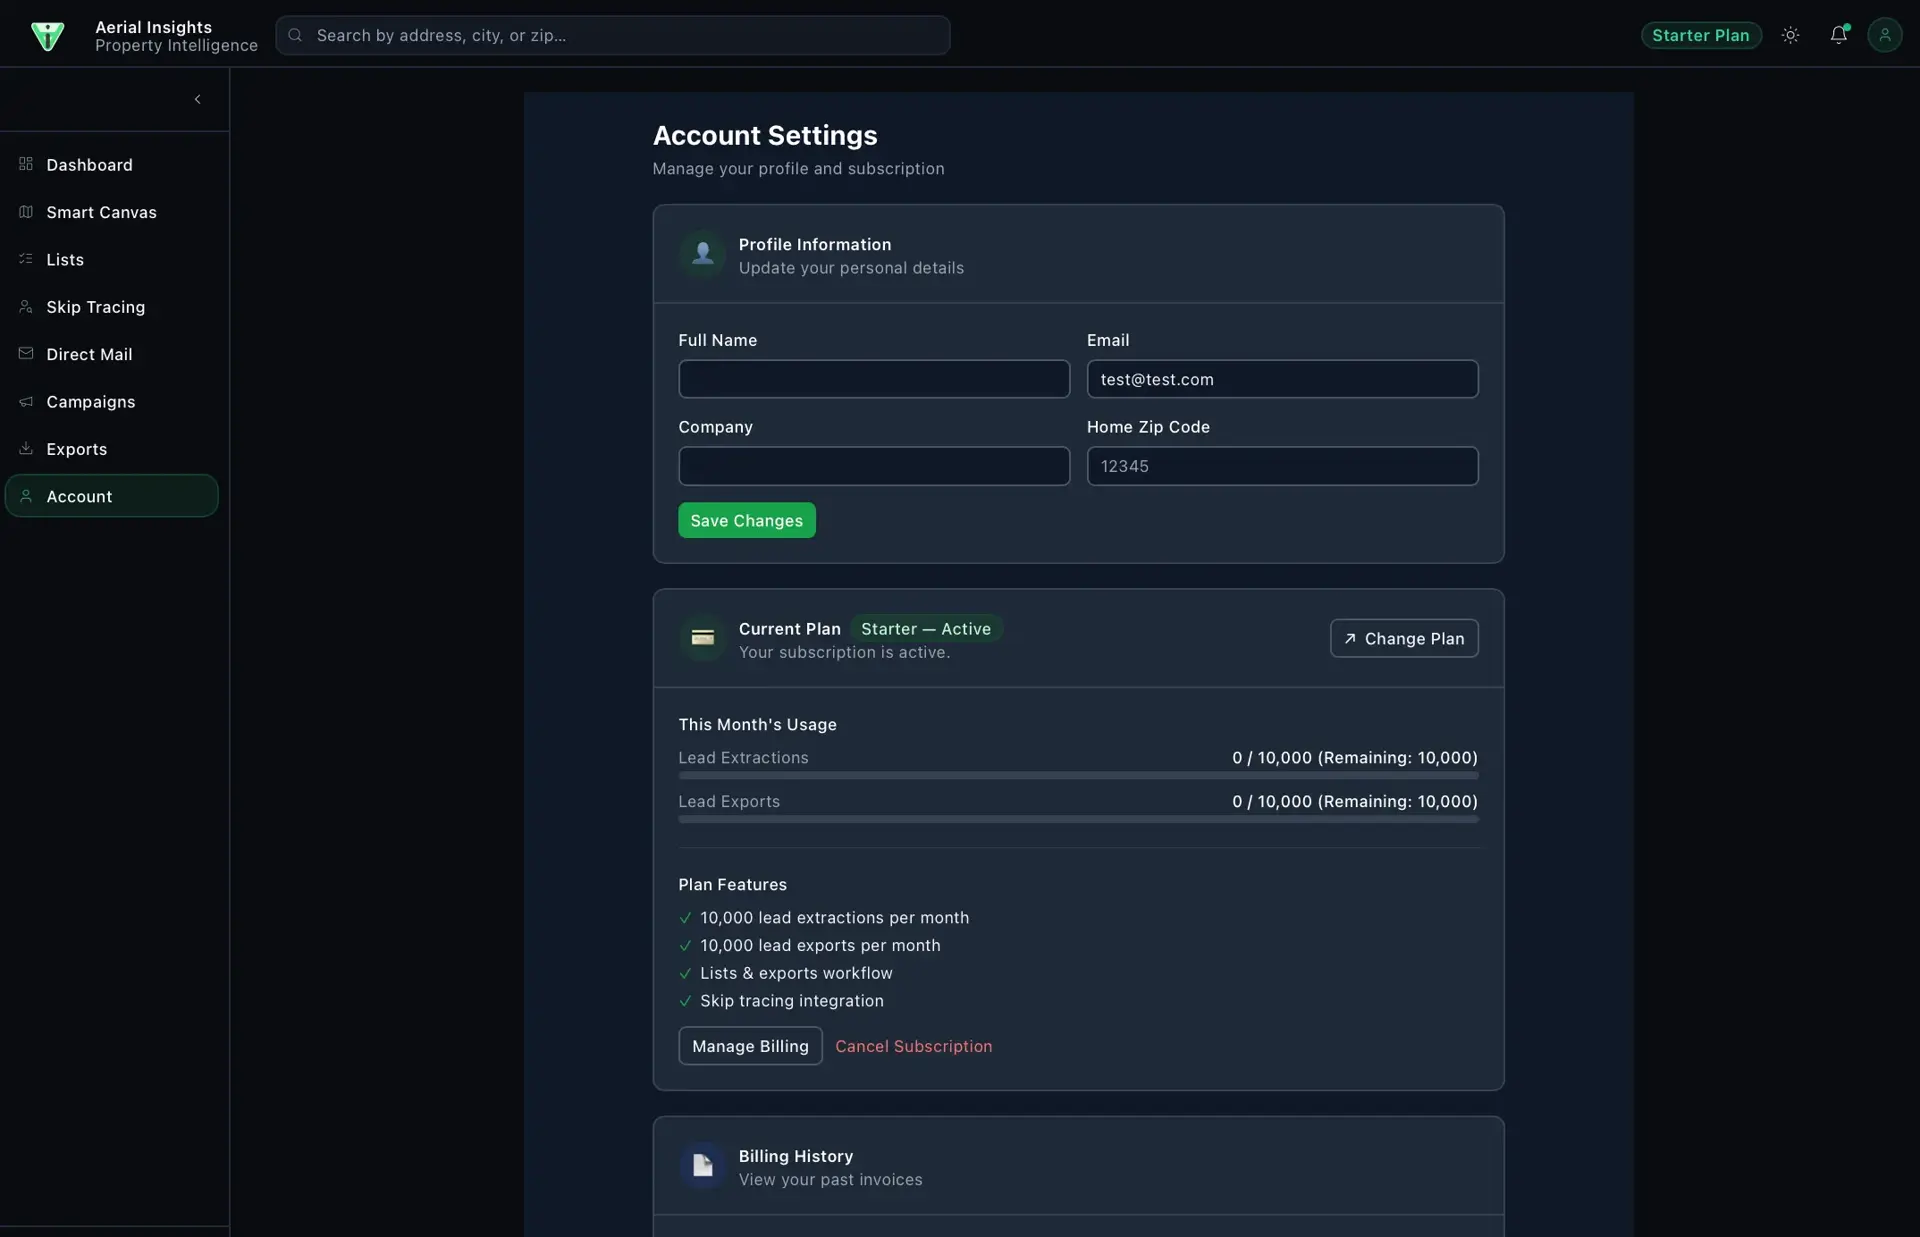Click the Aerial Insights logo icon

point(47,36)
